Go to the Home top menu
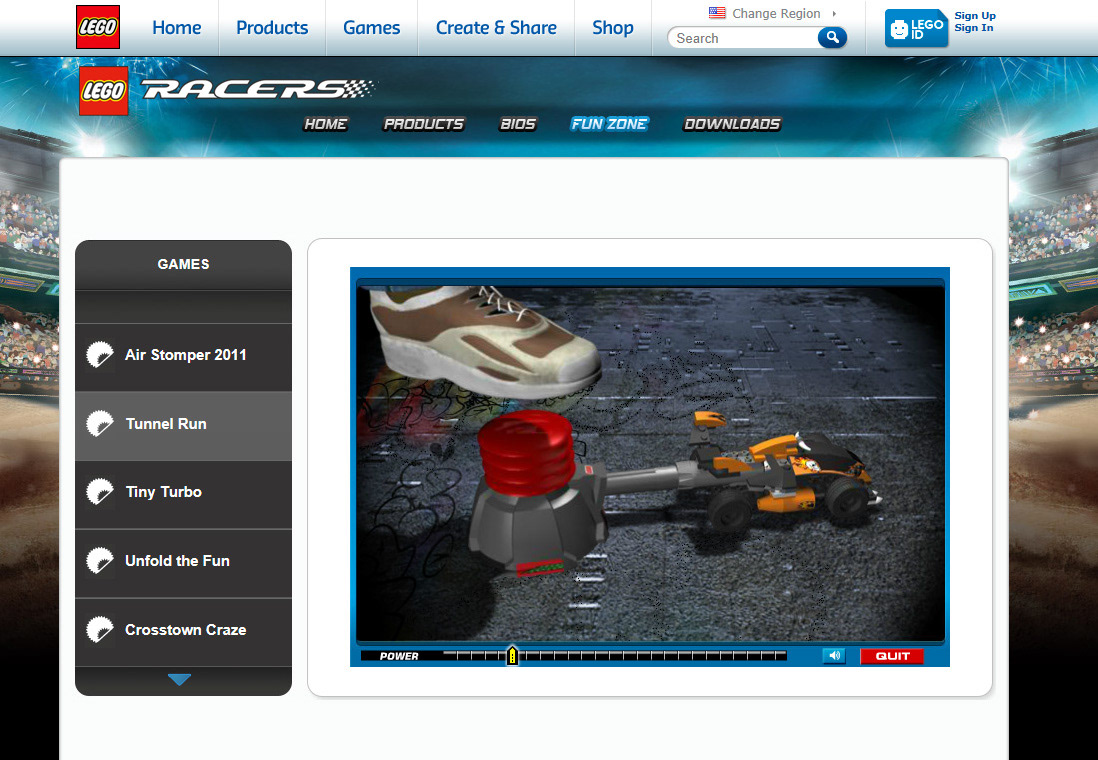1098x760 pixels. tap(176, 27)
